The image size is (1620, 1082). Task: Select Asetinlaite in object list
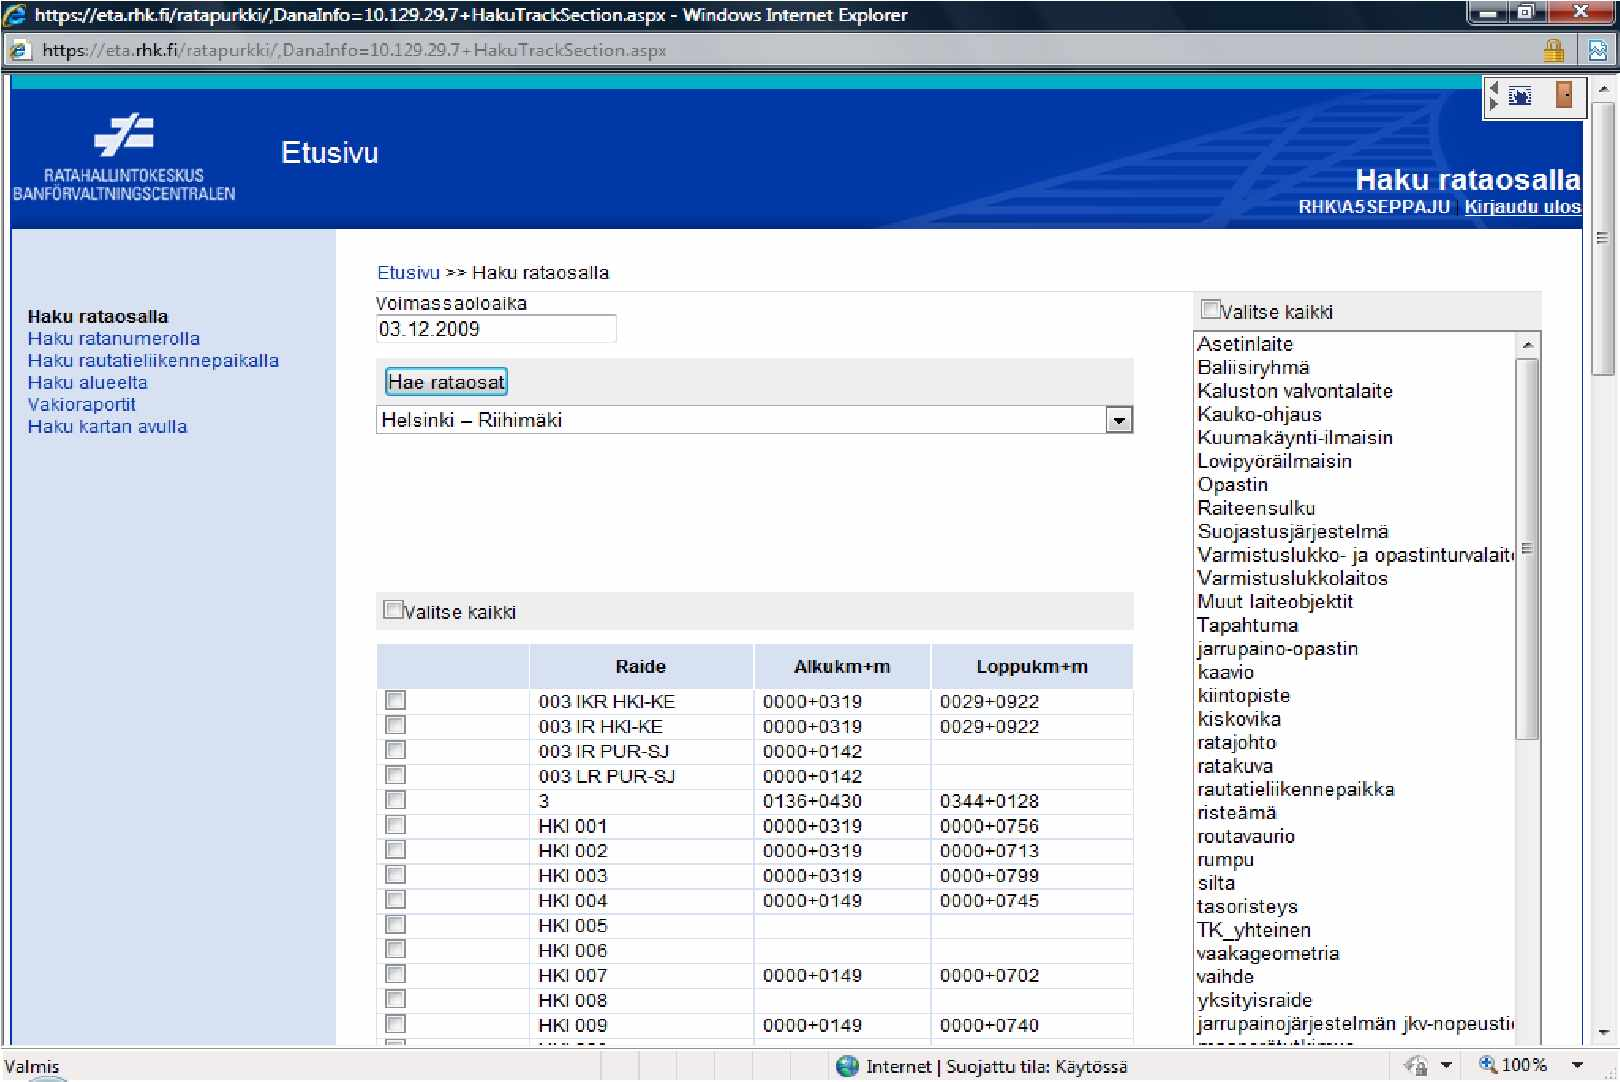pyautogui.click(x=1245, y=344)
